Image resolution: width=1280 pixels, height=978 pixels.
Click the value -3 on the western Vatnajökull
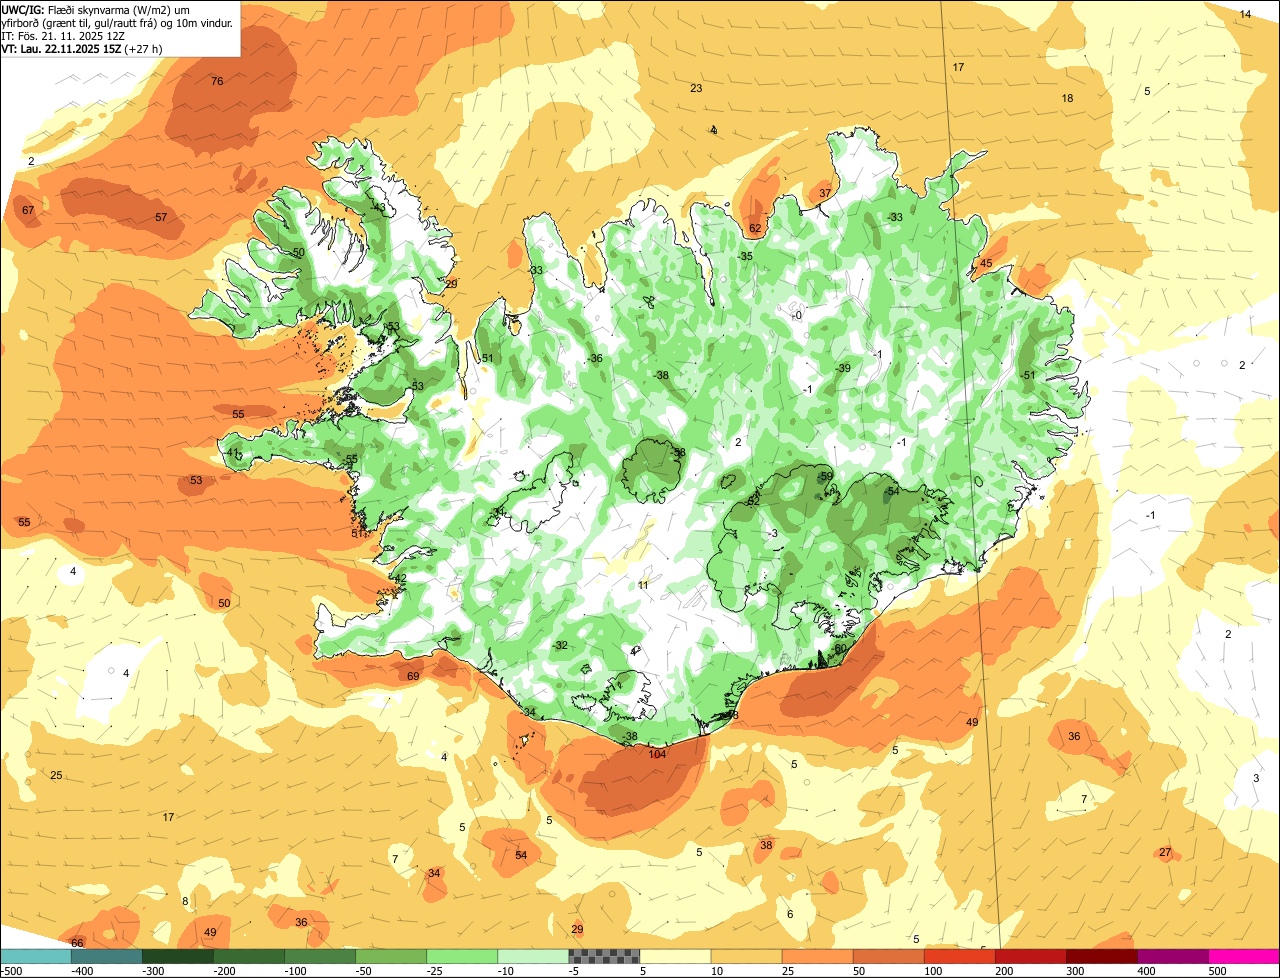click(x=772, y=533)
